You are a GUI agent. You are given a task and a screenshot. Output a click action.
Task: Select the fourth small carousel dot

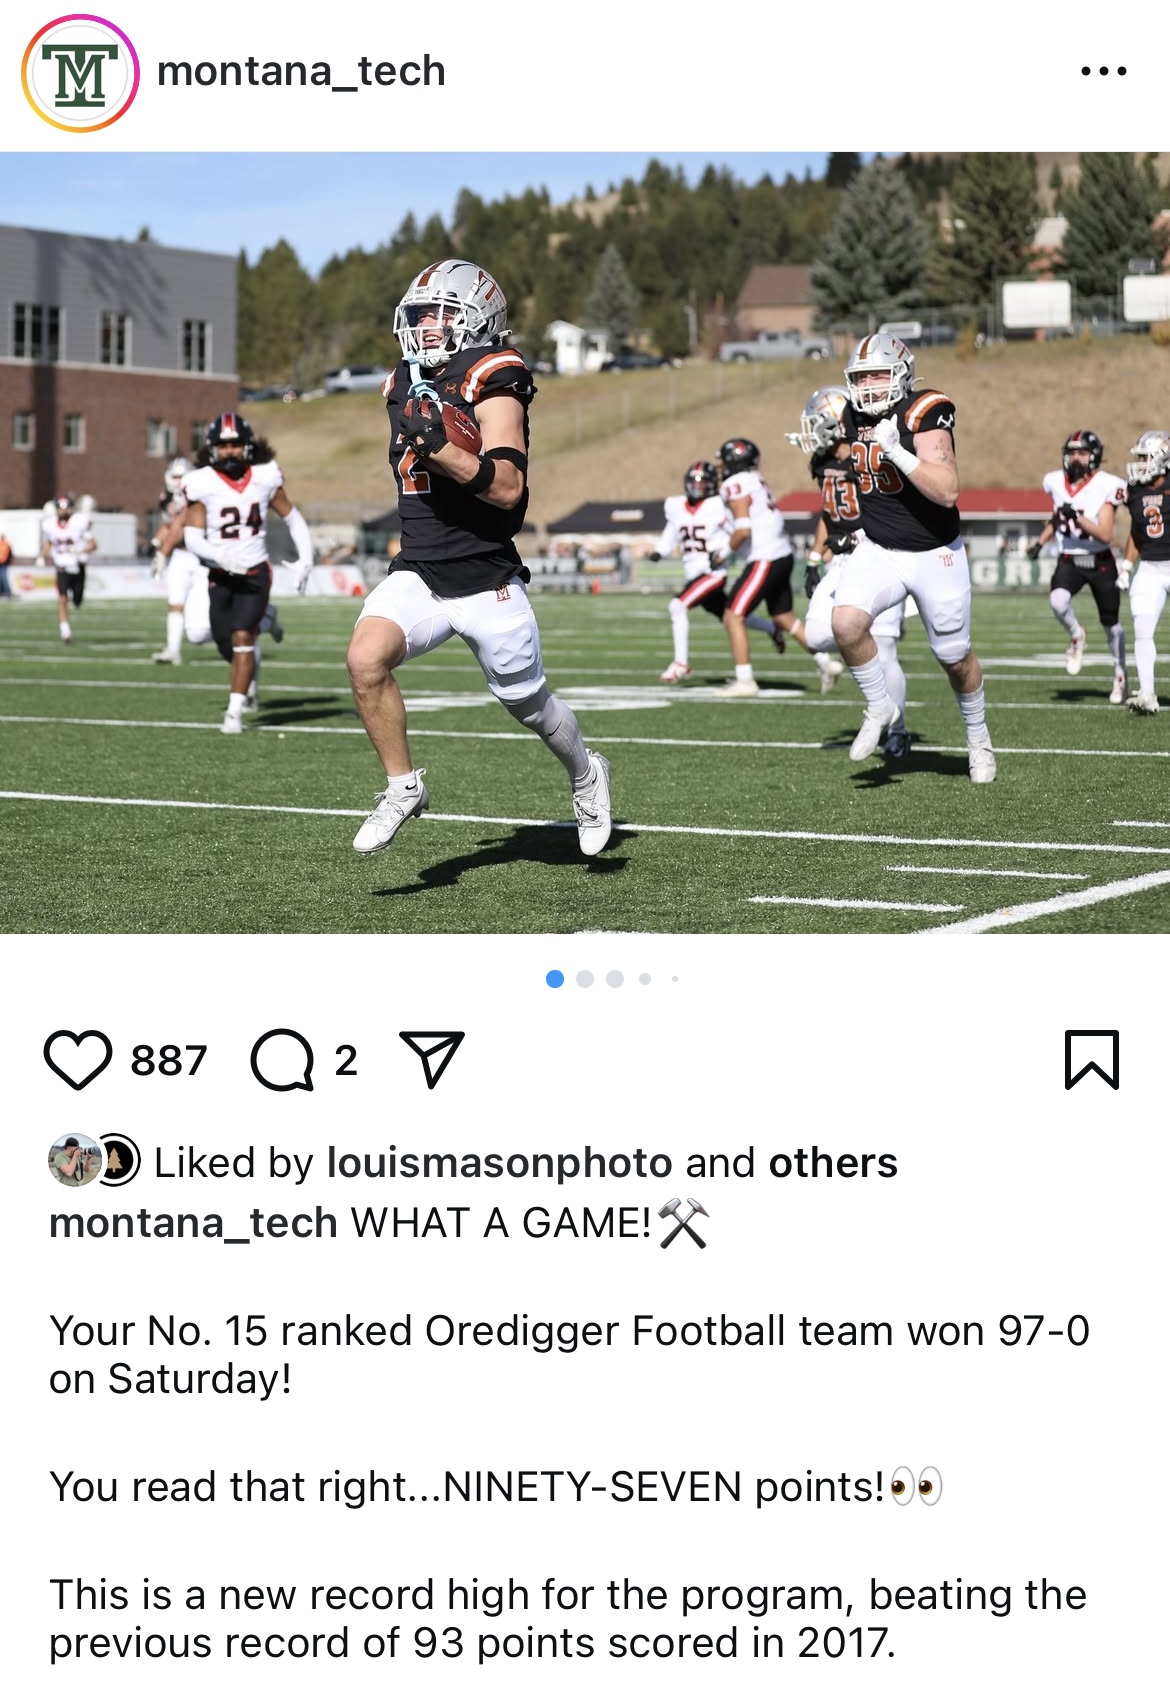[x=645, y=979]
